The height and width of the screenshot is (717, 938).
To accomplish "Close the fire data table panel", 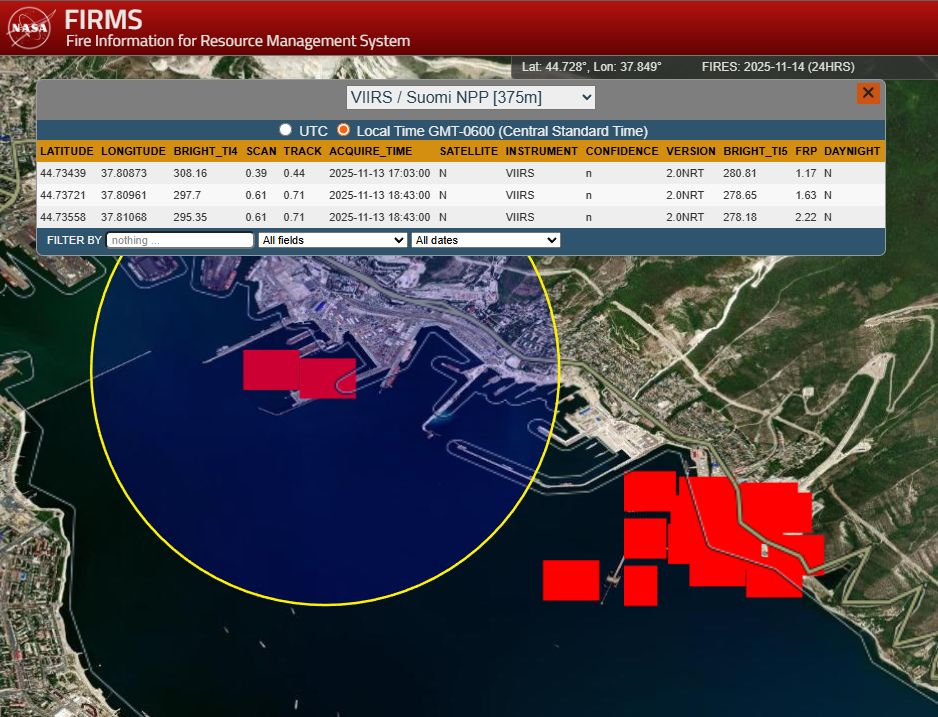I will 868,93.
